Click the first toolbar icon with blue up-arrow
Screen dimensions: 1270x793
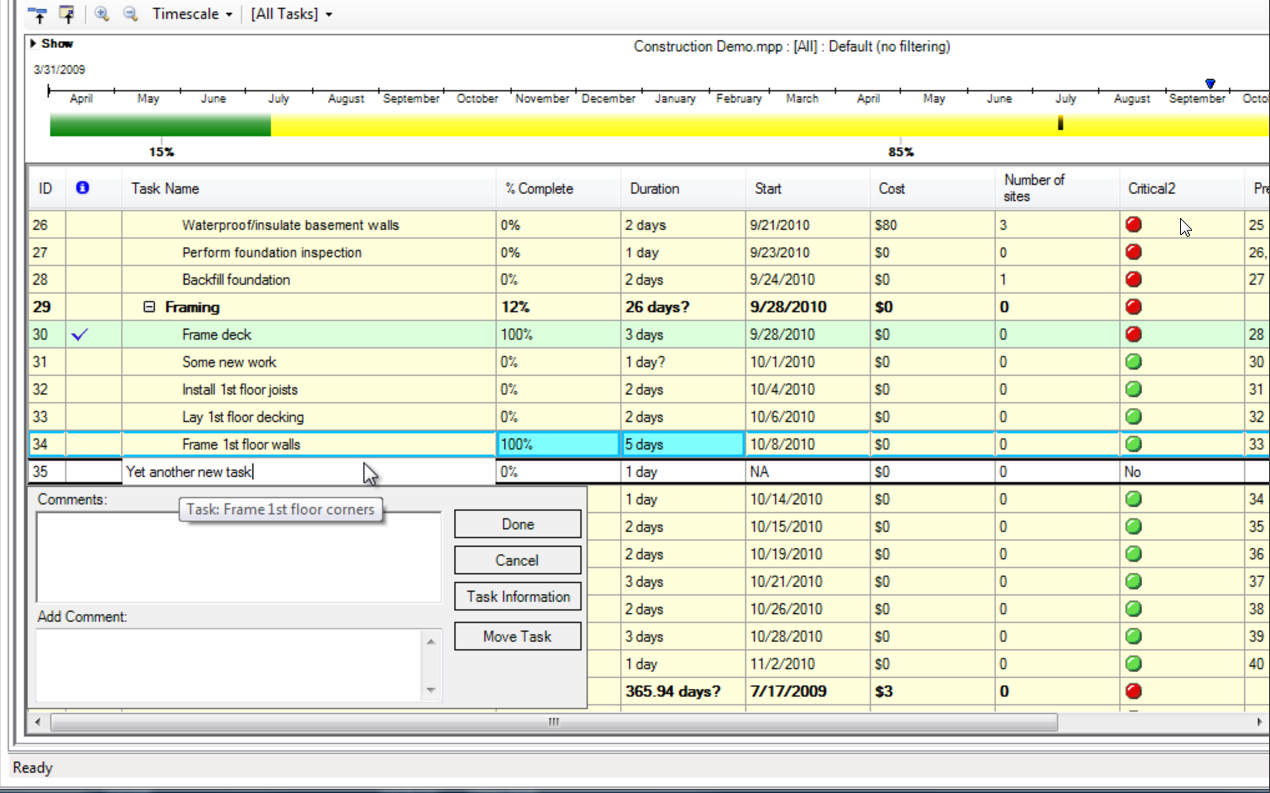tap(38, 15)
